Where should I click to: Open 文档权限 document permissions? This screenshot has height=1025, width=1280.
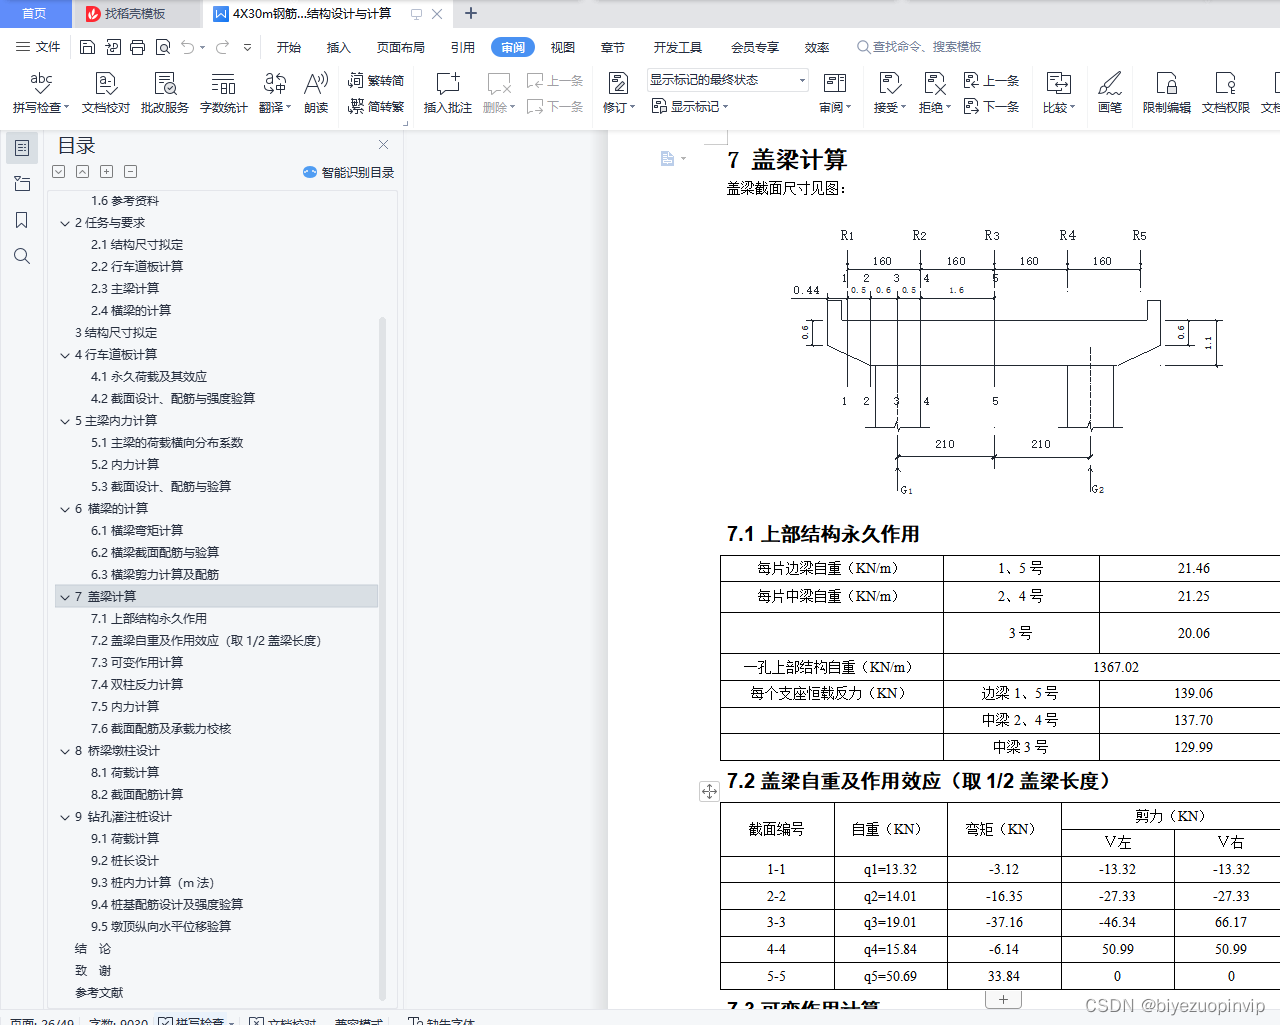click(x=1226, y=93)
